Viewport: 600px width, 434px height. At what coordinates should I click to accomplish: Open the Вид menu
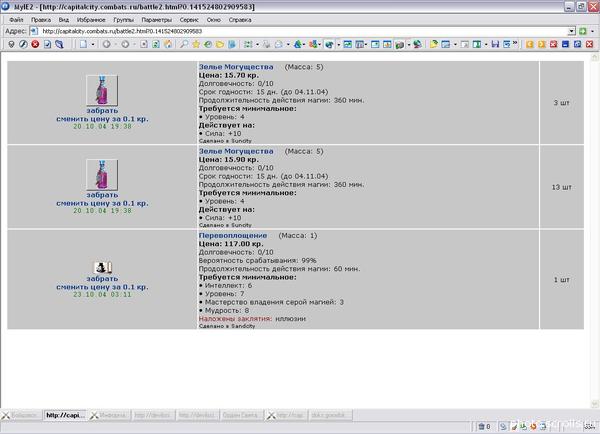pyautogui.click(x=64, y=20)
